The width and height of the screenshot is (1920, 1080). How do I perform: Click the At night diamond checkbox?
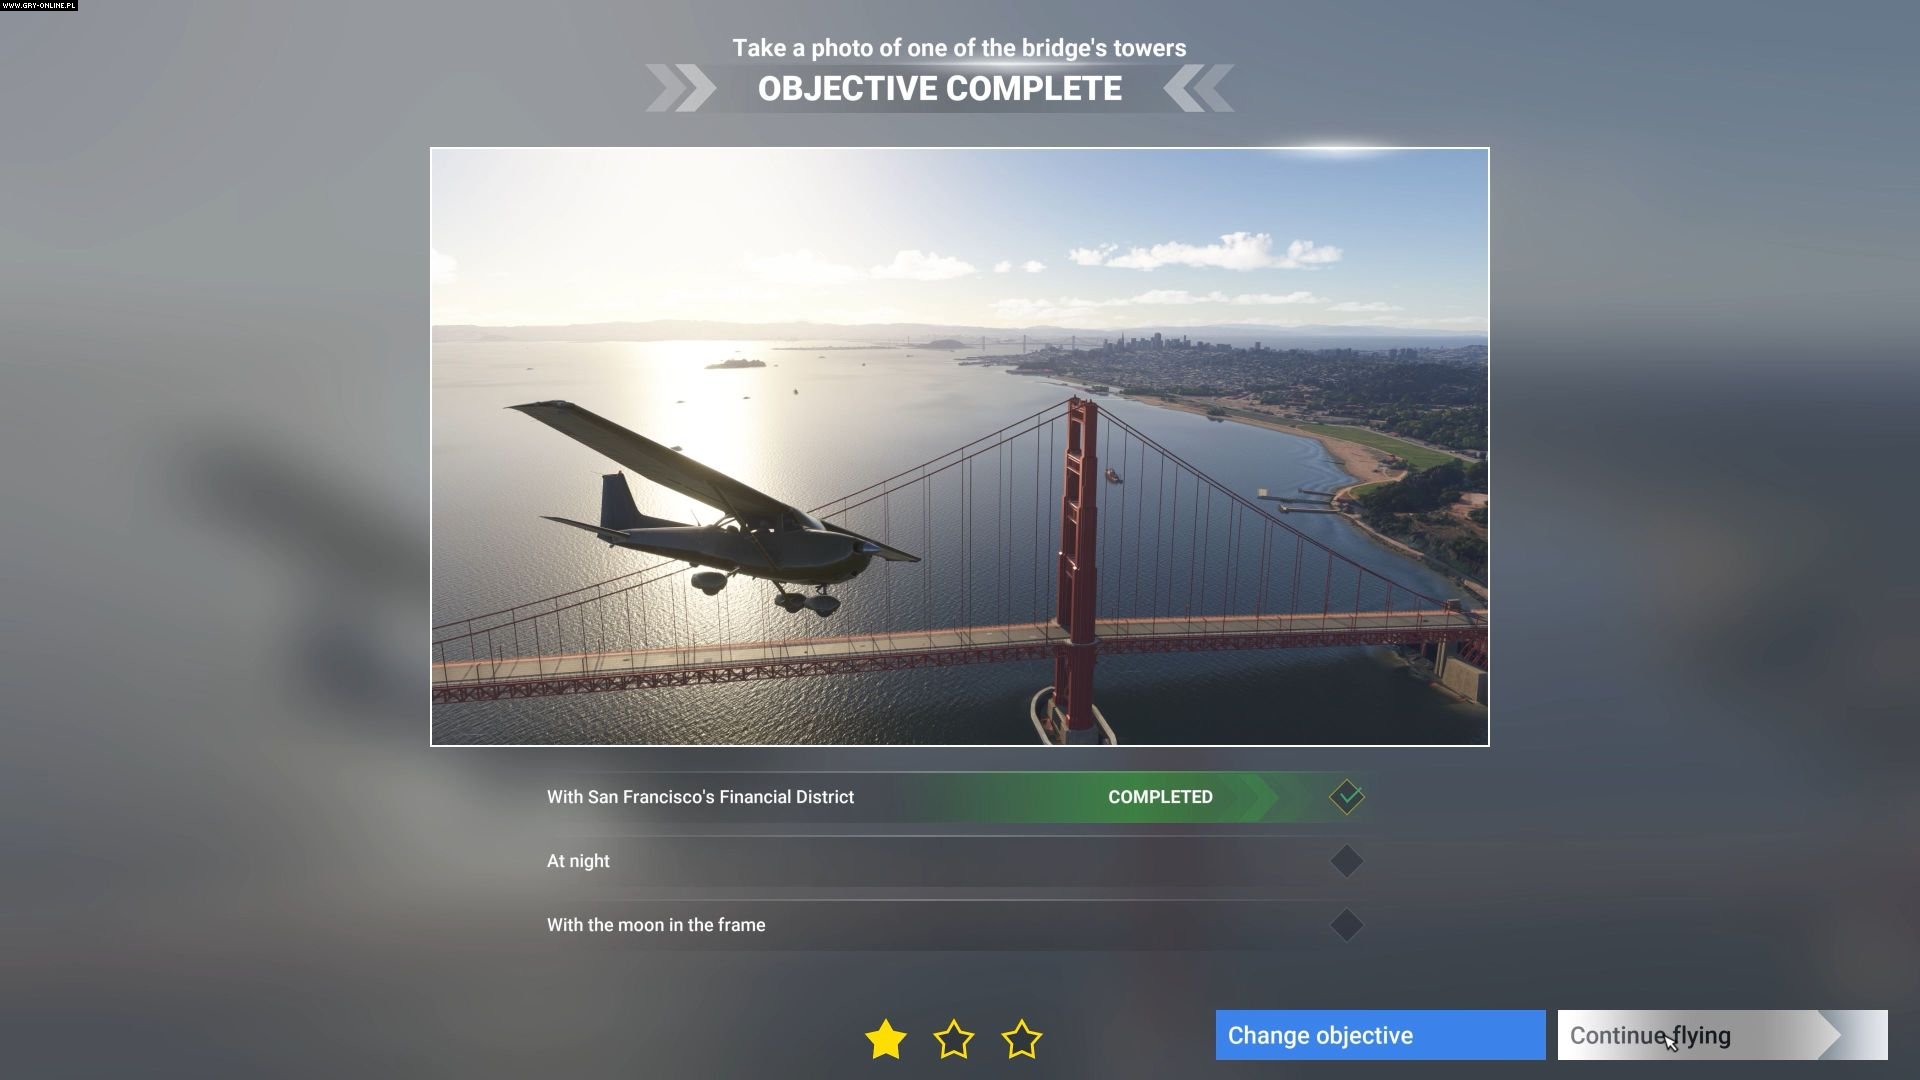(x=1347, y=861)
